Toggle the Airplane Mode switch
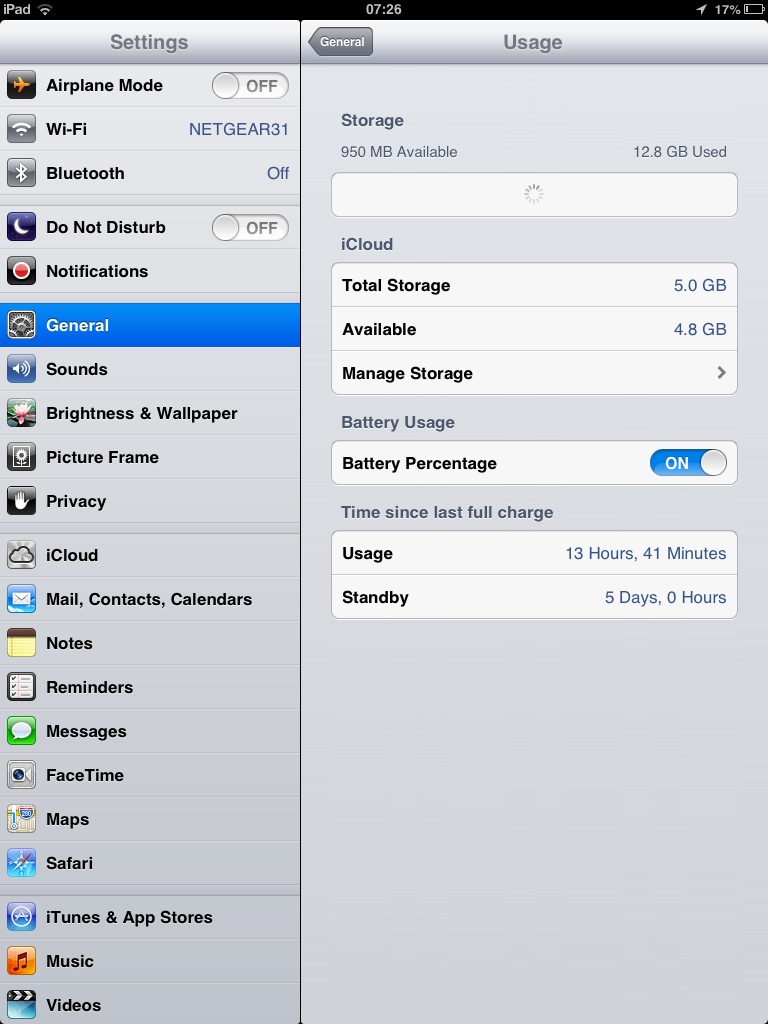 click(250, 86)
